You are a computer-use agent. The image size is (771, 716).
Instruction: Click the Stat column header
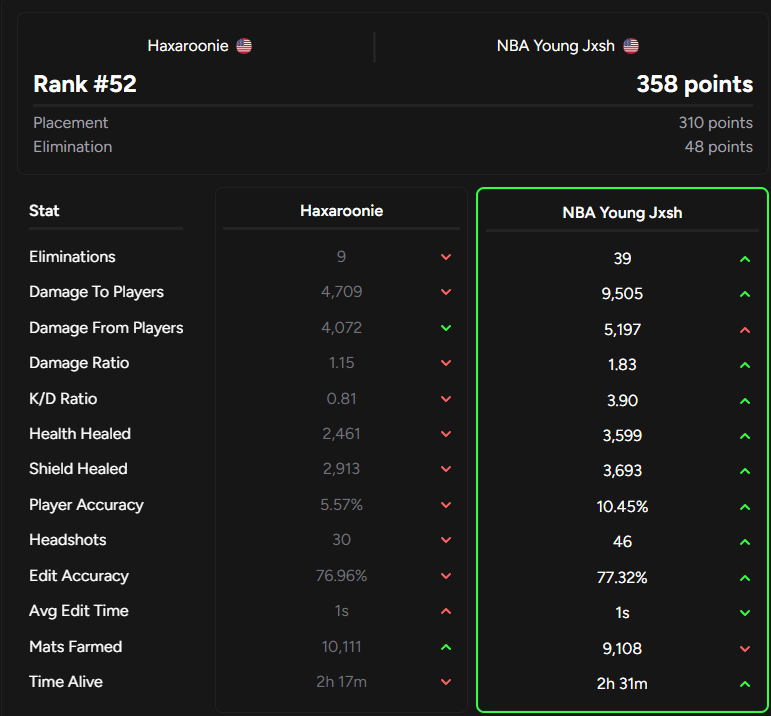pos(44,210)
